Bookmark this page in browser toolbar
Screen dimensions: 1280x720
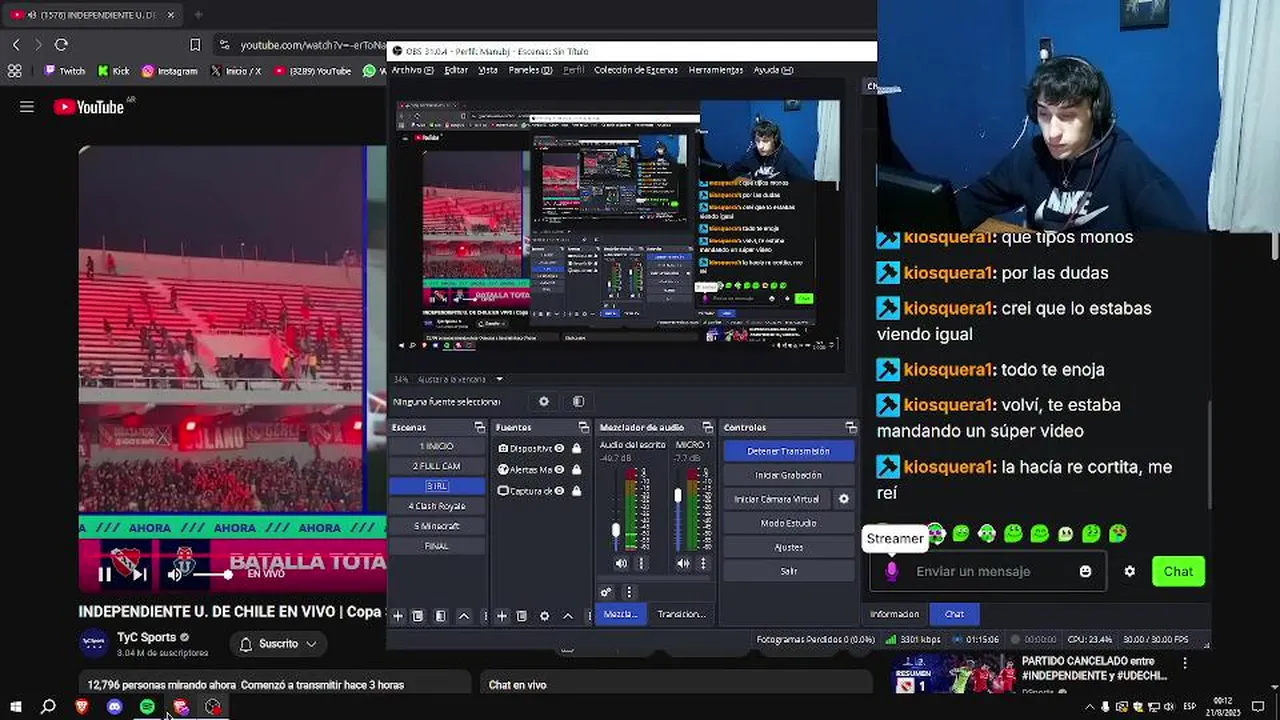click(x=195, y=45)
